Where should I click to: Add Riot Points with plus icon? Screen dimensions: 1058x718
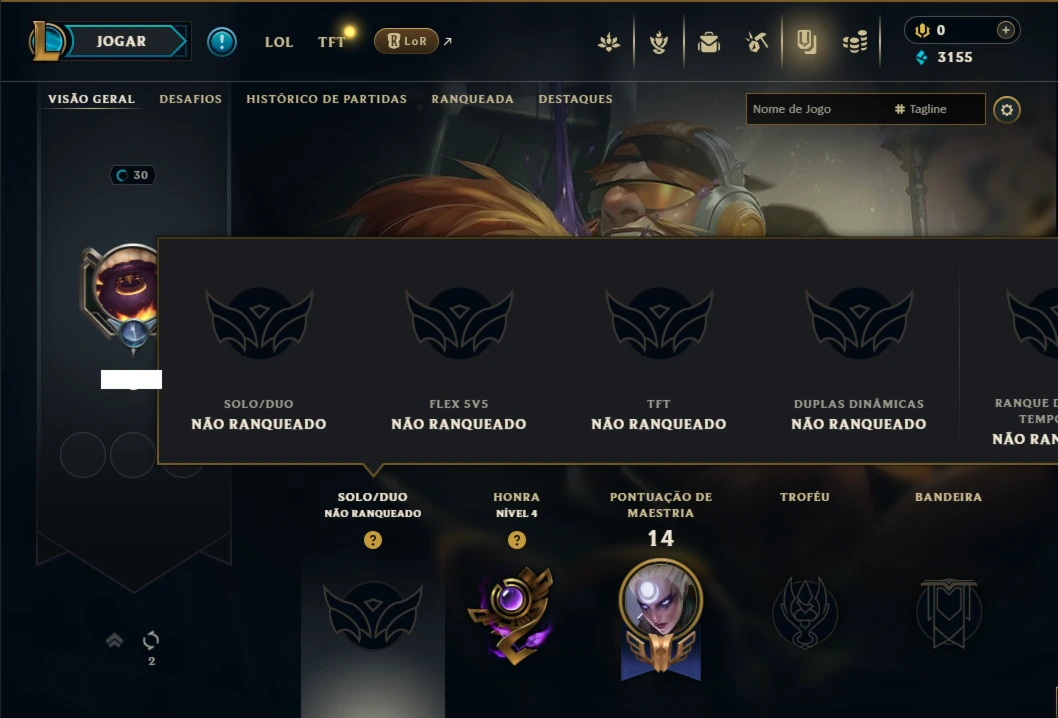[x=1005, y=30]
